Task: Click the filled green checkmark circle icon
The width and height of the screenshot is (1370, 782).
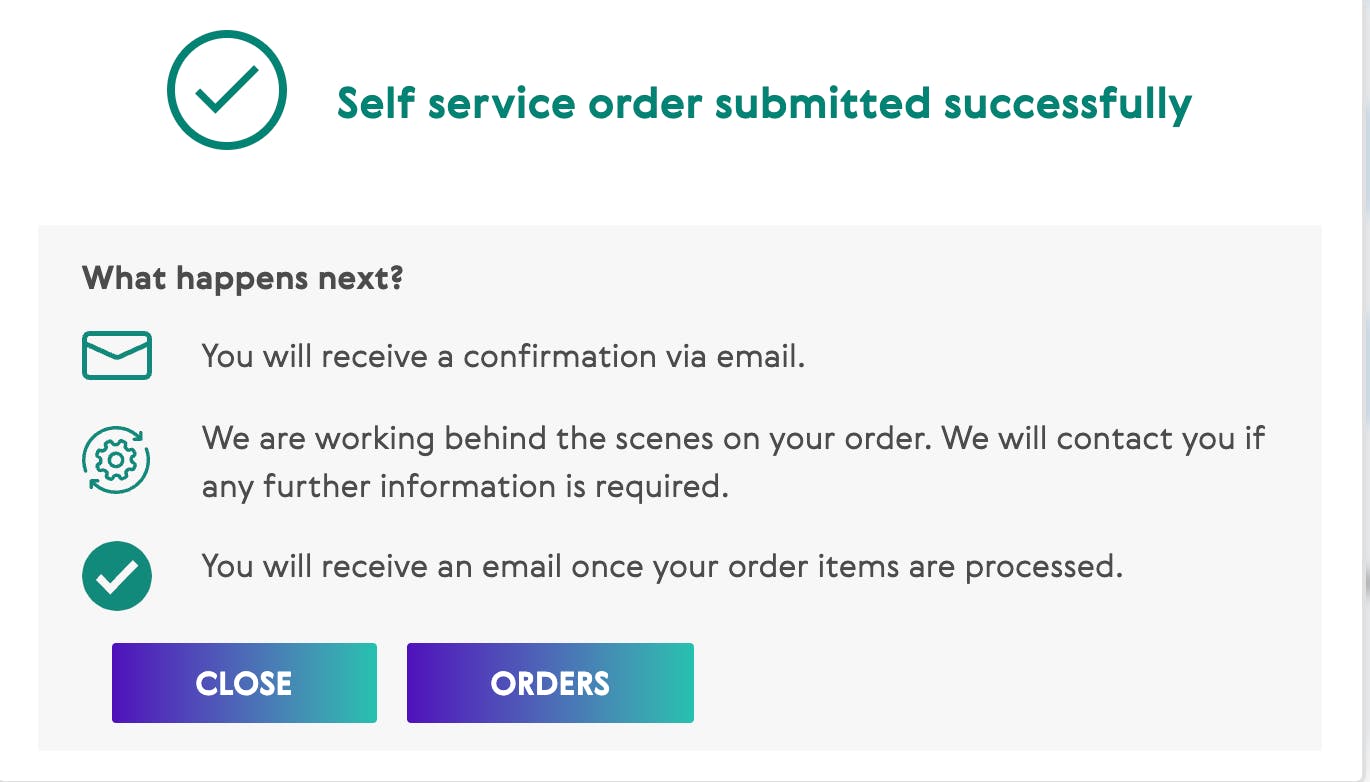Action: click(x=117, y=576)
